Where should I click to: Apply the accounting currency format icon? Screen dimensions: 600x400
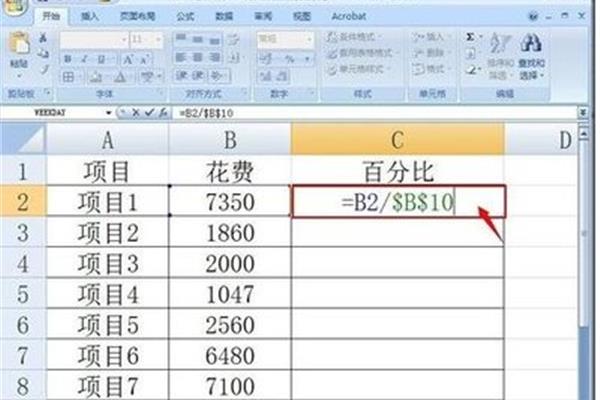click(x=265, y=59)
